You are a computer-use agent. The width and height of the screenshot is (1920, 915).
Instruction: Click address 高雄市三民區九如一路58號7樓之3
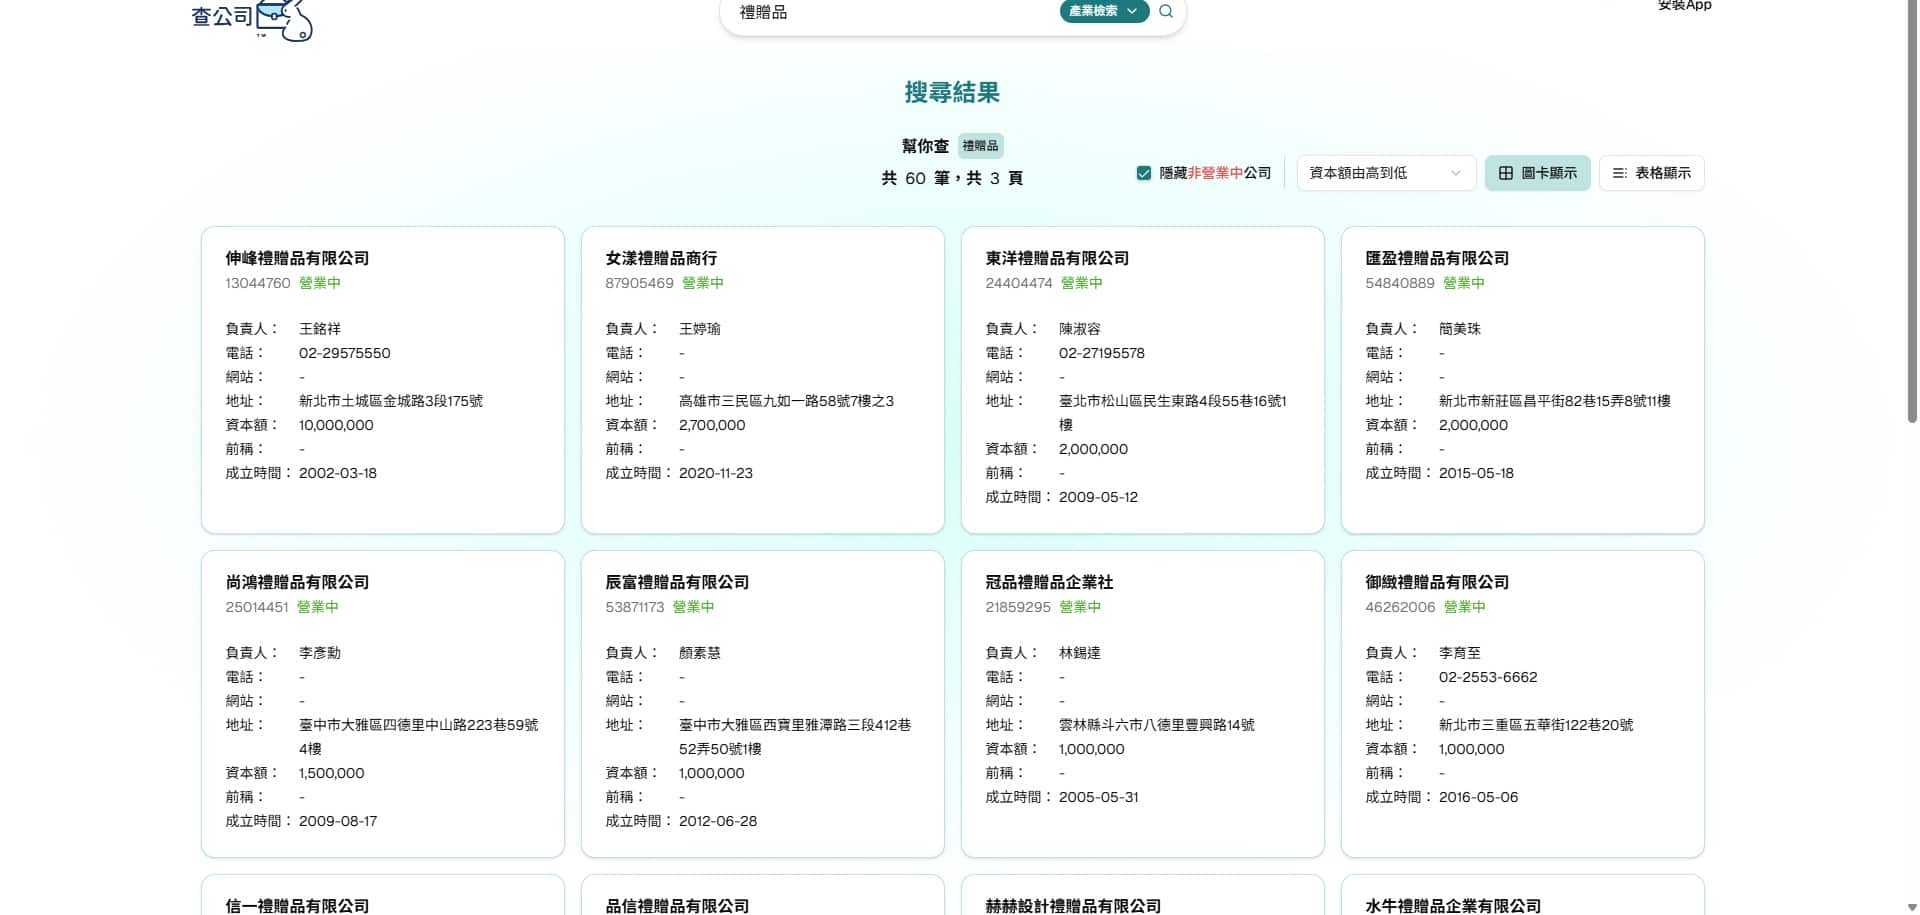786,401
